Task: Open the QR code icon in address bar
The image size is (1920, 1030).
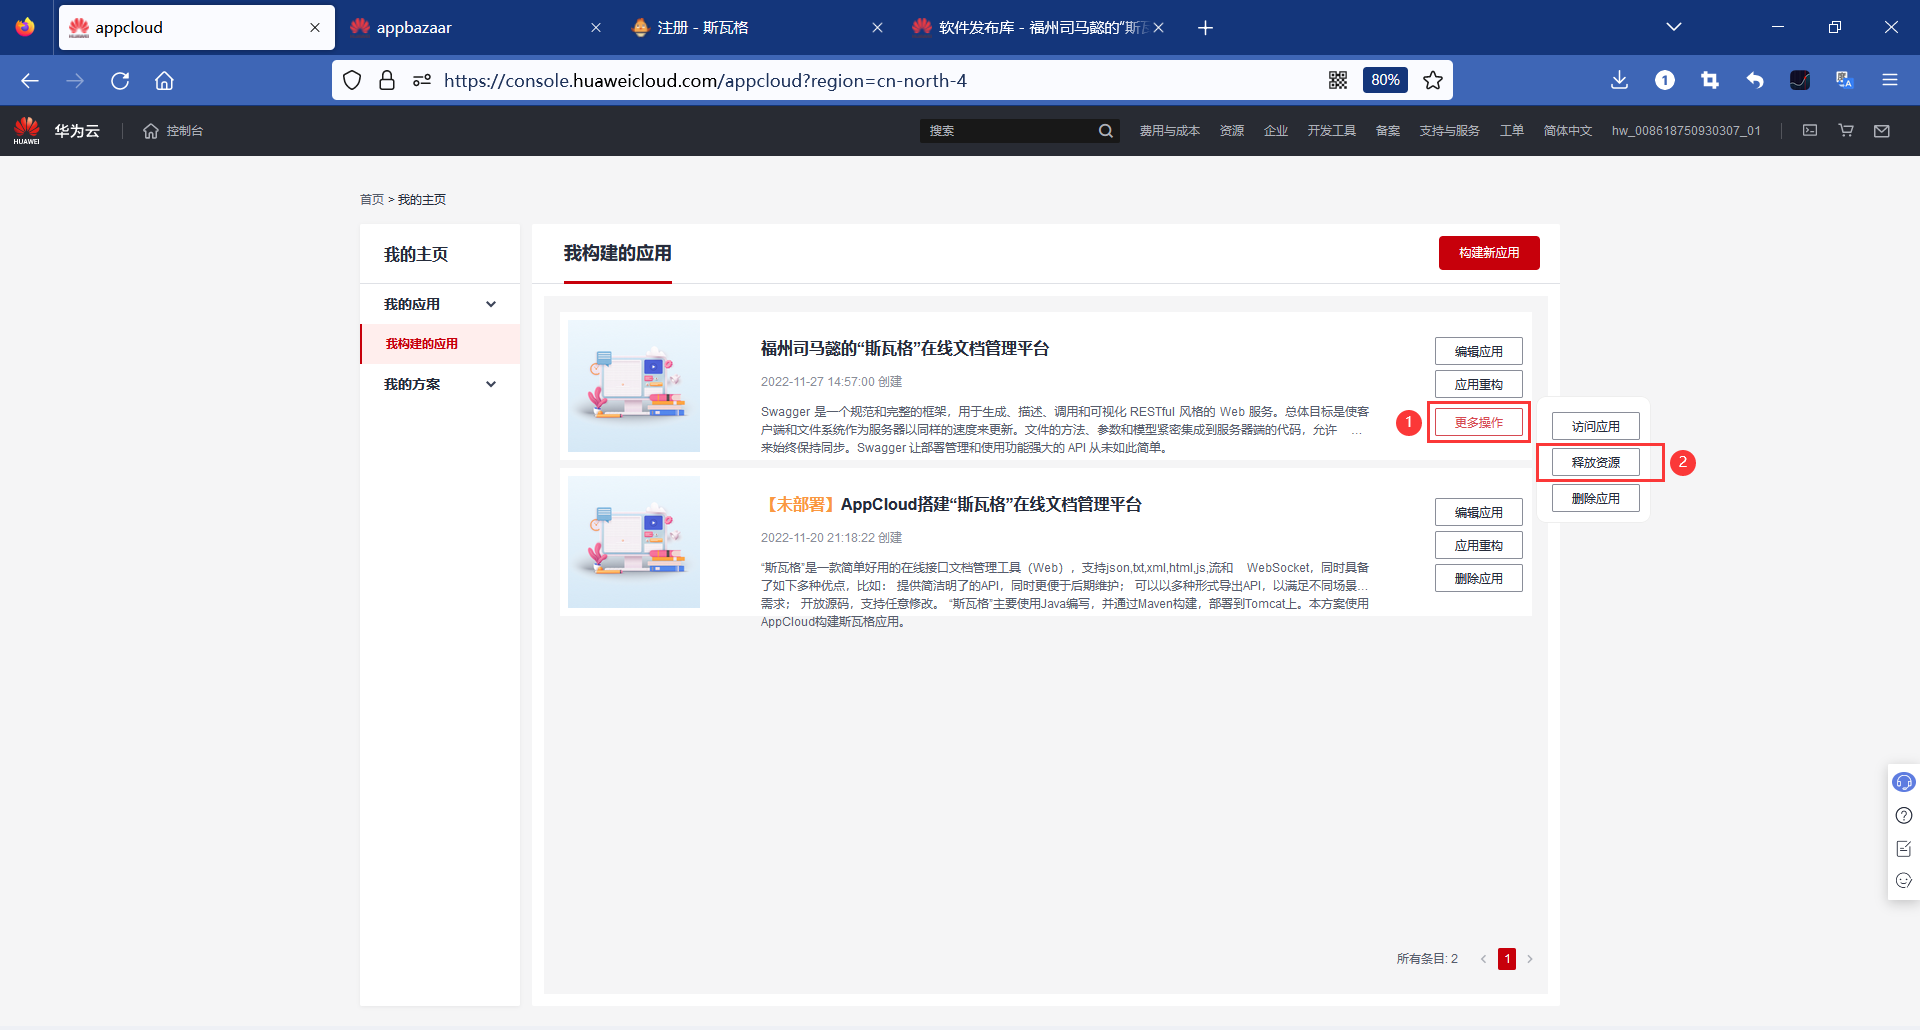Action: [x=1338, y=81]
